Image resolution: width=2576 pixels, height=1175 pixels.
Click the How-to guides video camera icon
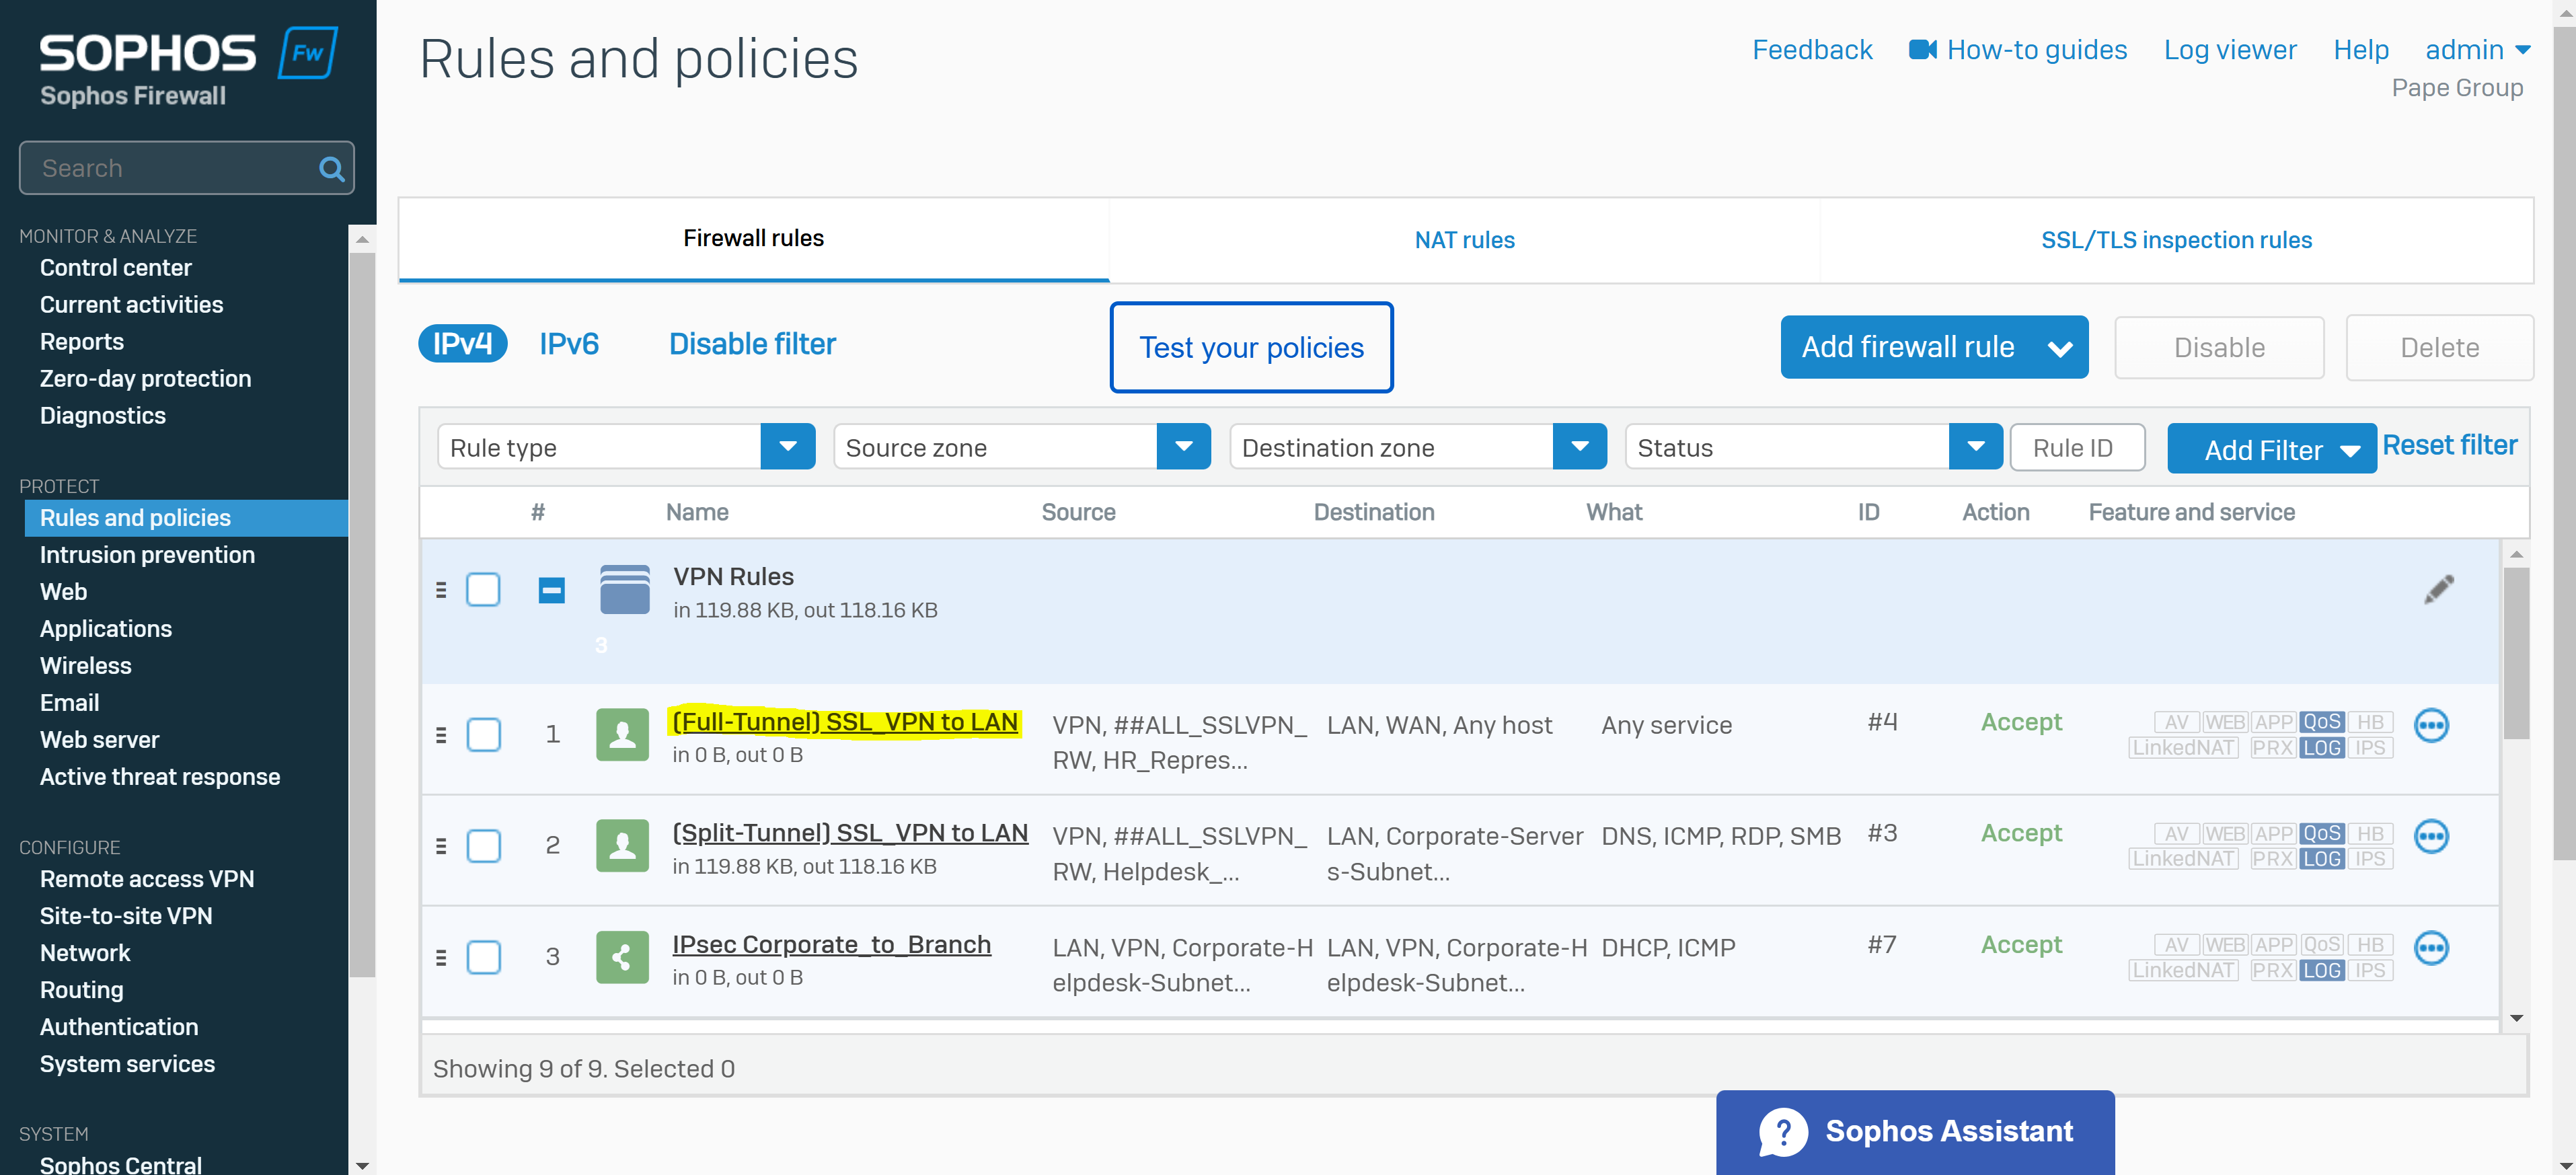tap(1922, 50)
